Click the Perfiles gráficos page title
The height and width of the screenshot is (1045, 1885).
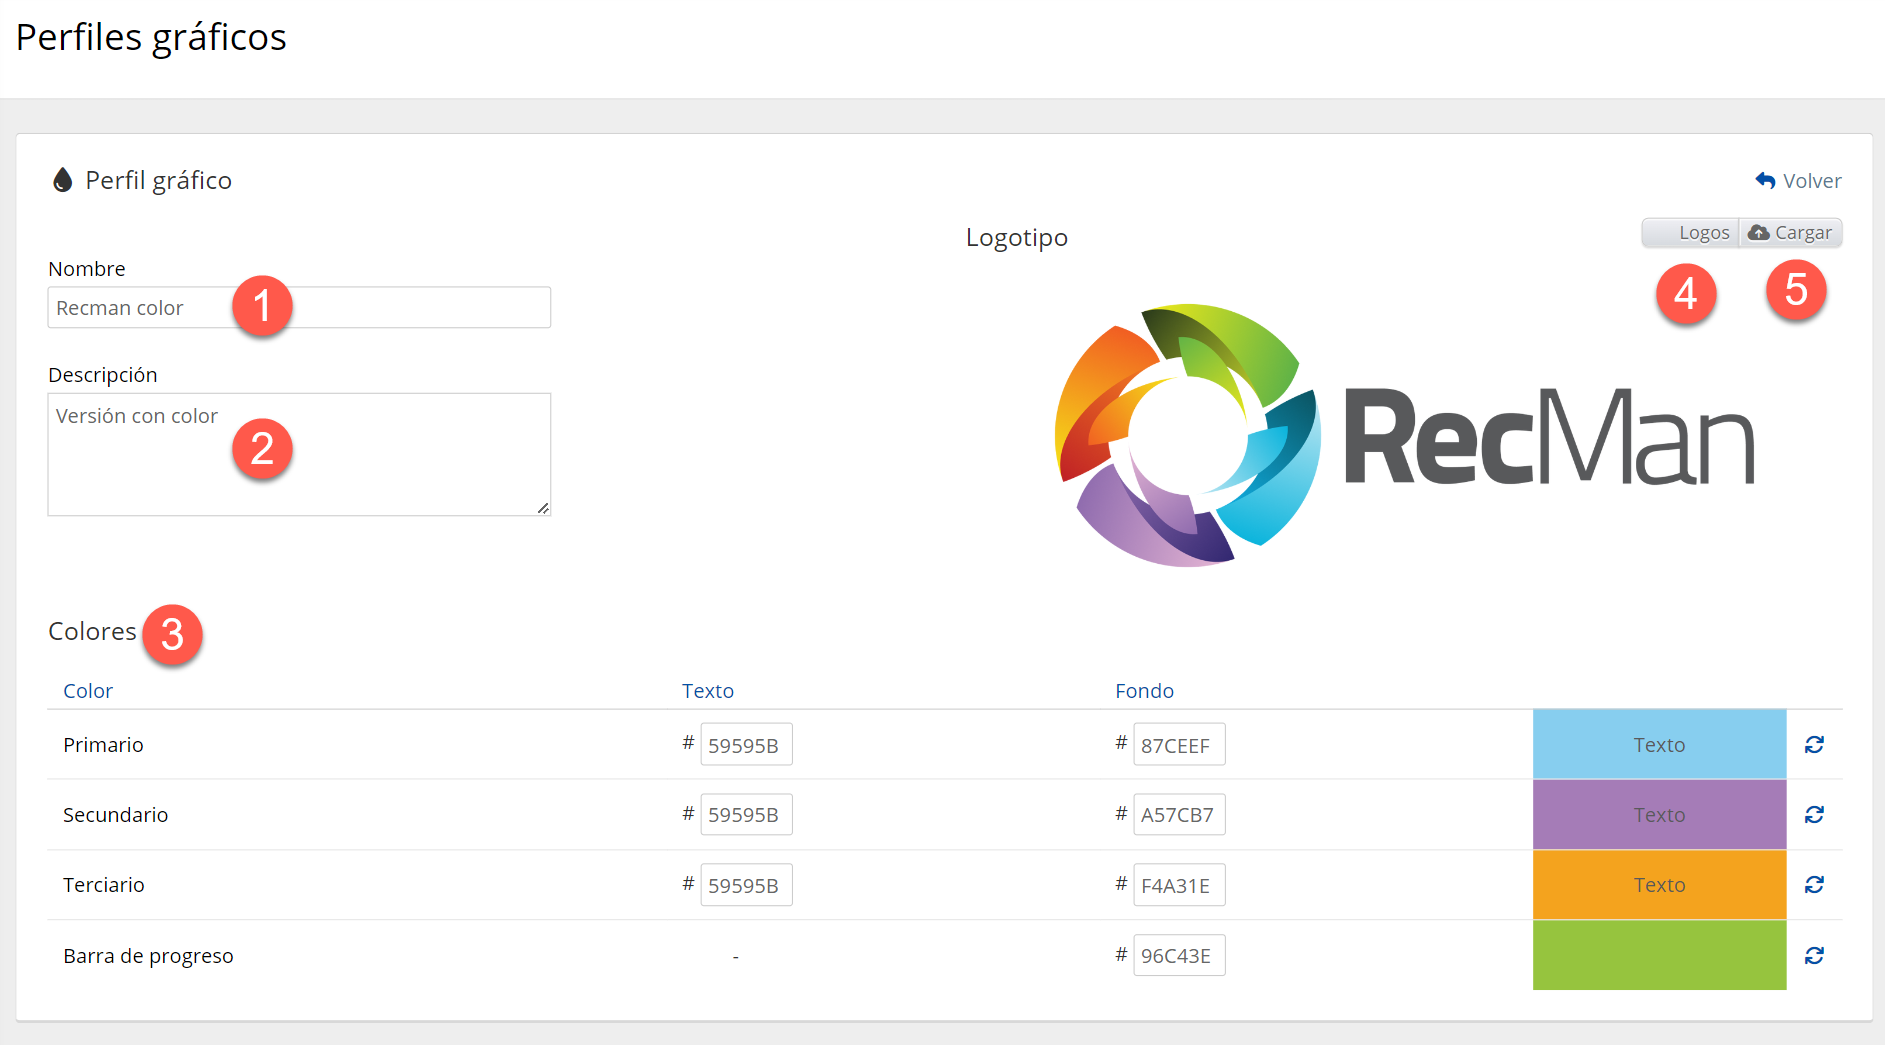[151, 38]
